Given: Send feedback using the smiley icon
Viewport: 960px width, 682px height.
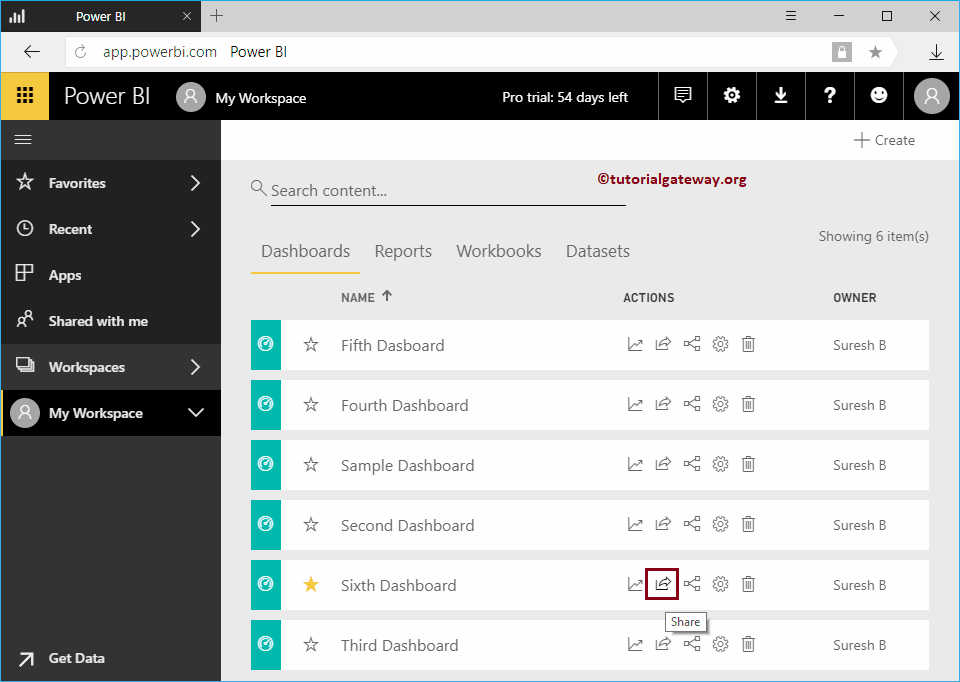Looking at the screenshot, I should 878,95.
